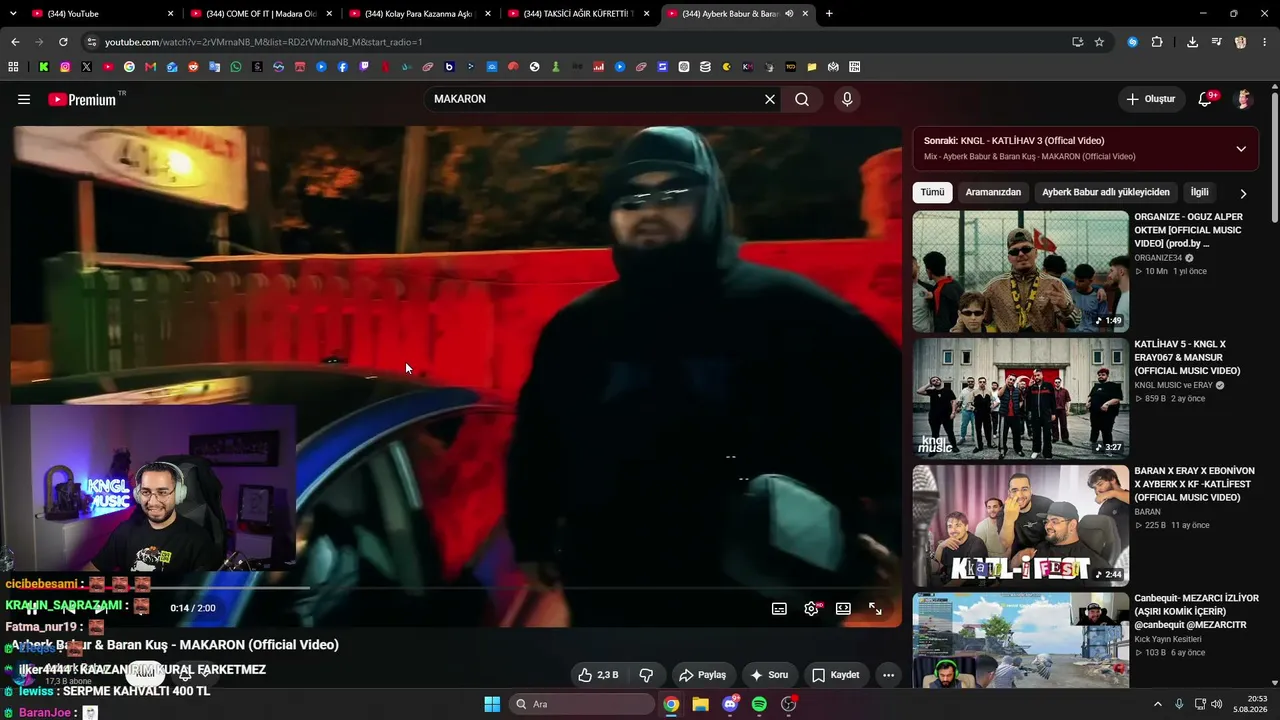1280x720 pixels.
Task: Open YouTube notifications bell
Action: (1206, 99)
